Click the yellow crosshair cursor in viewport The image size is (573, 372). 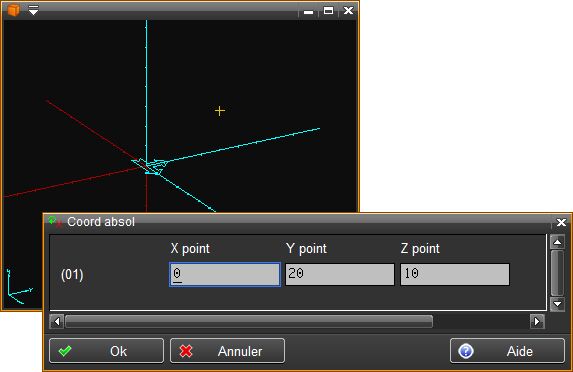(220, 111)
